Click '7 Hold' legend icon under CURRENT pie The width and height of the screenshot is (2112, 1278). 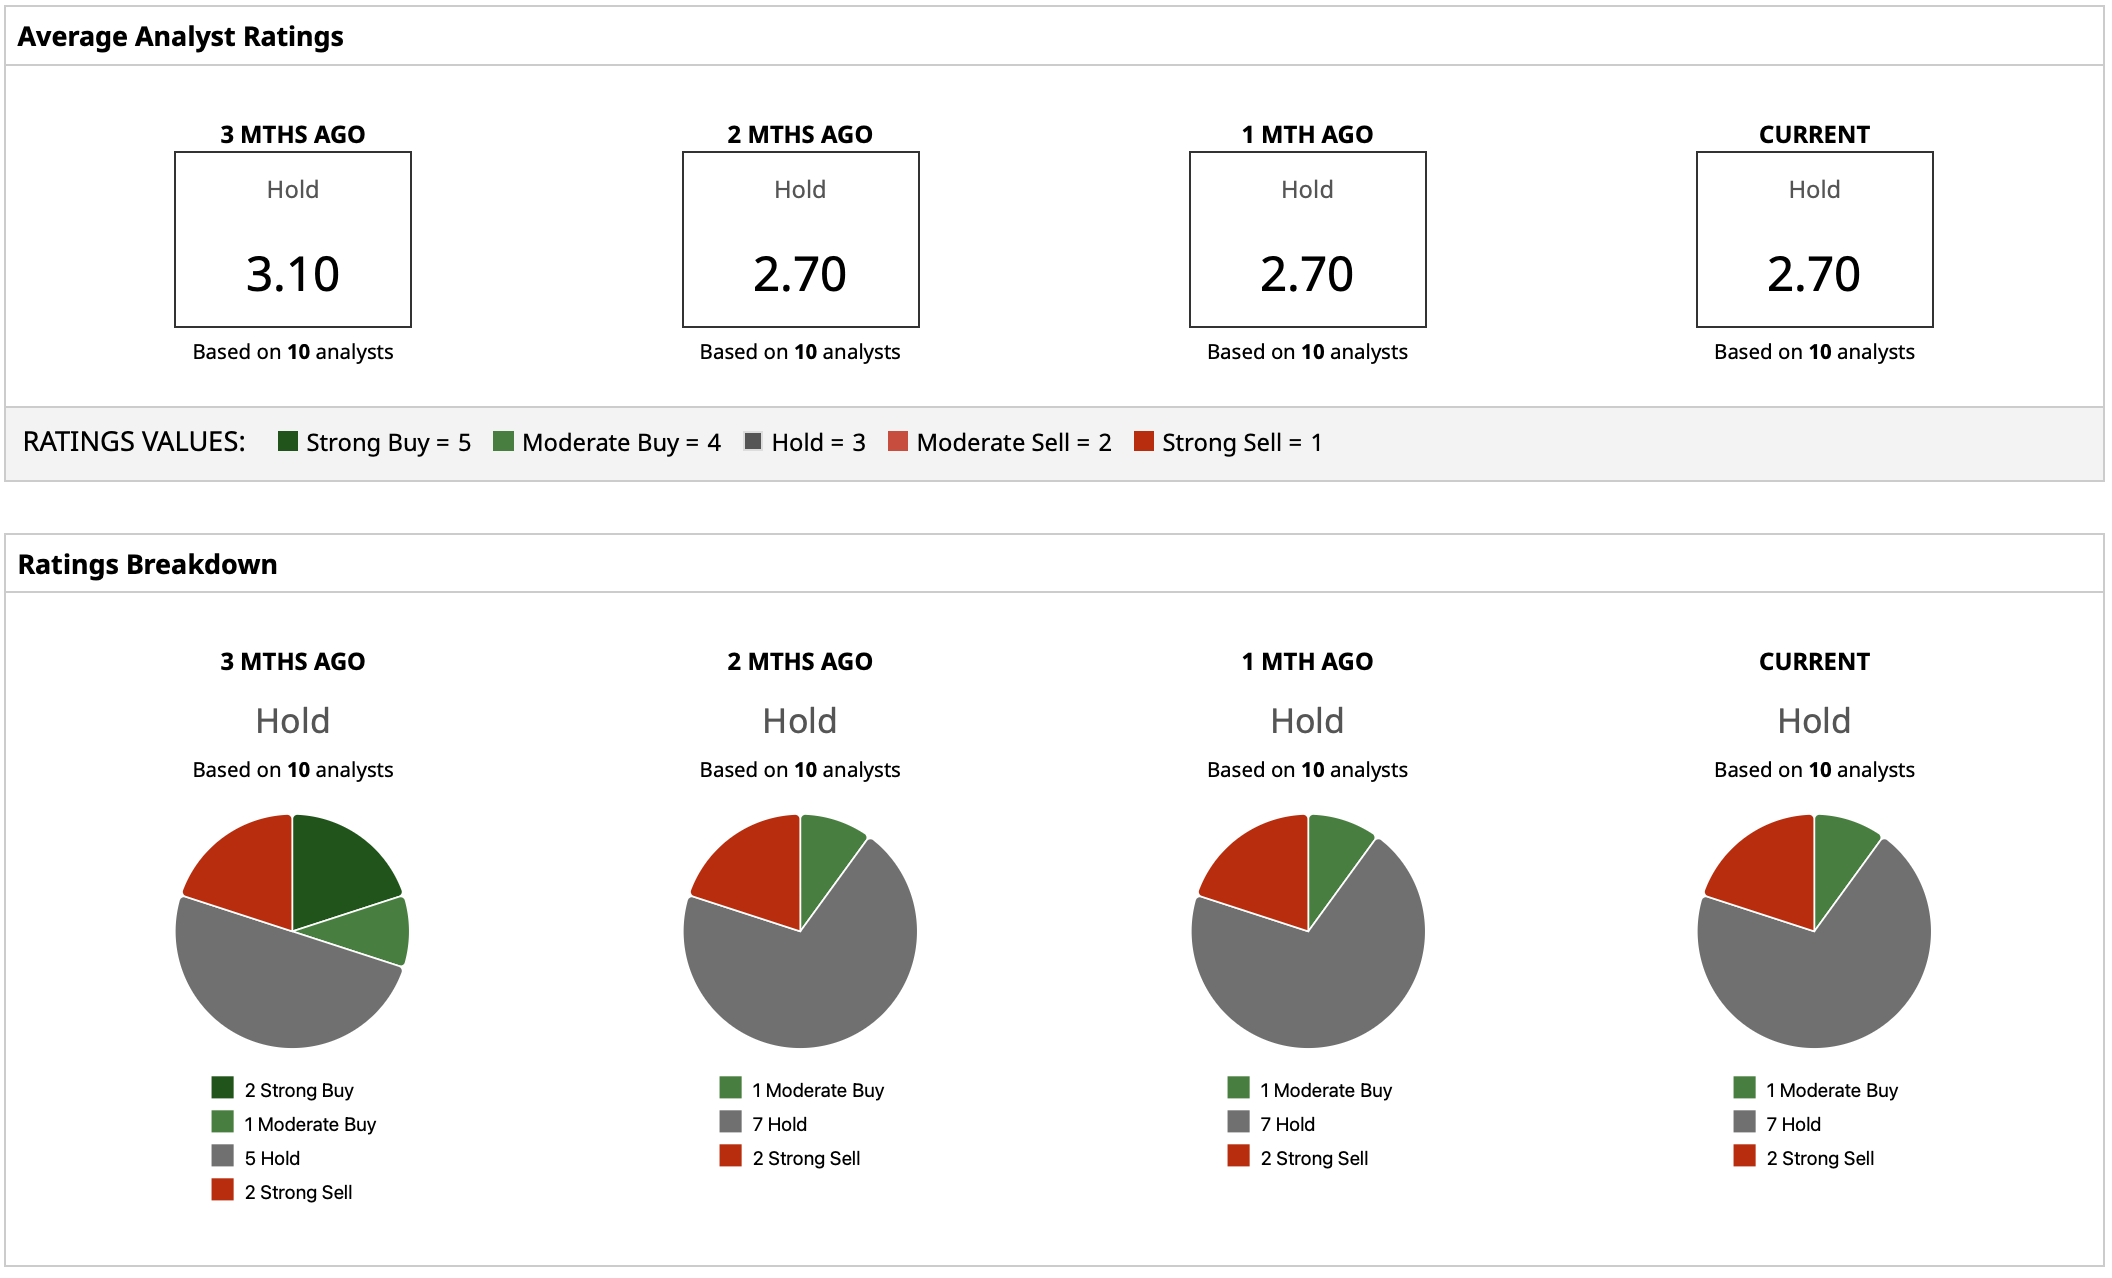pyautogui.click(x=1744, y=1121)
